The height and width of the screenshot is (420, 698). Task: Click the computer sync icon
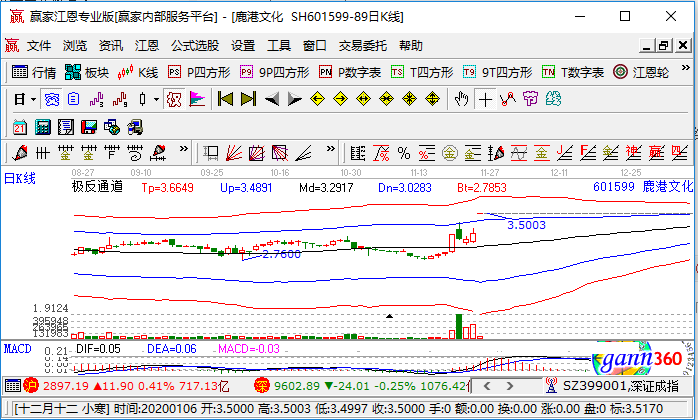(x=135, y=128)
